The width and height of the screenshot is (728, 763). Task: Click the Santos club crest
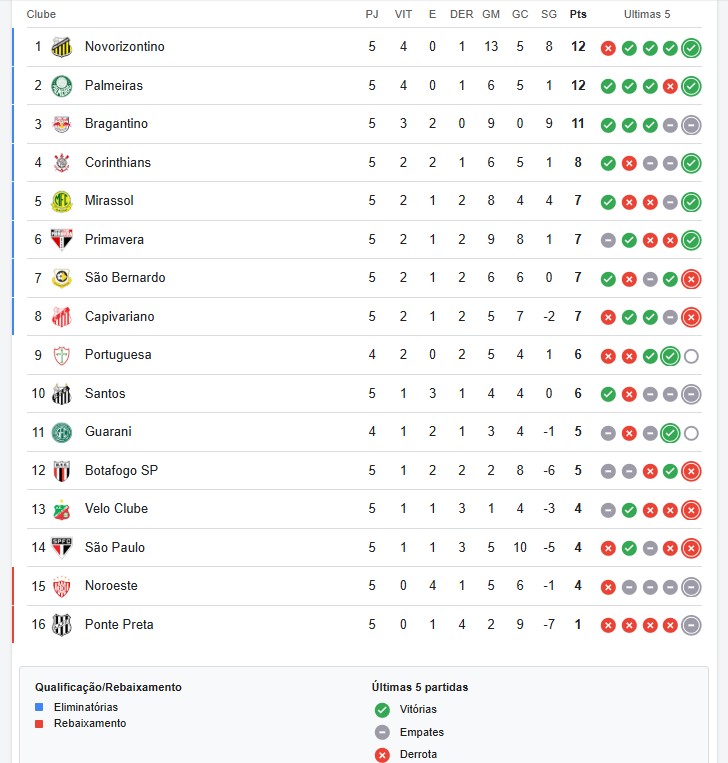click(x=62, y=393)
